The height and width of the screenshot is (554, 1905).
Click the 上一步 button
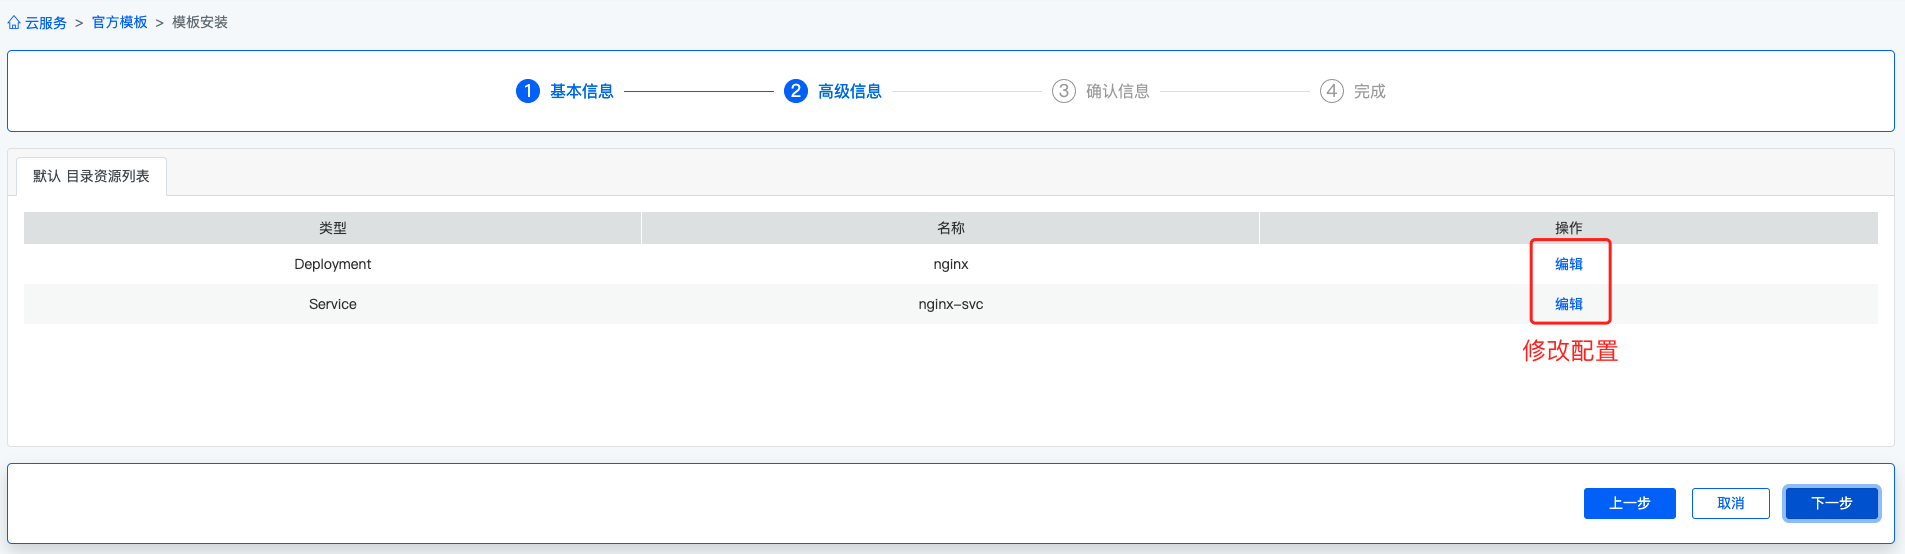click(1630, 503)
